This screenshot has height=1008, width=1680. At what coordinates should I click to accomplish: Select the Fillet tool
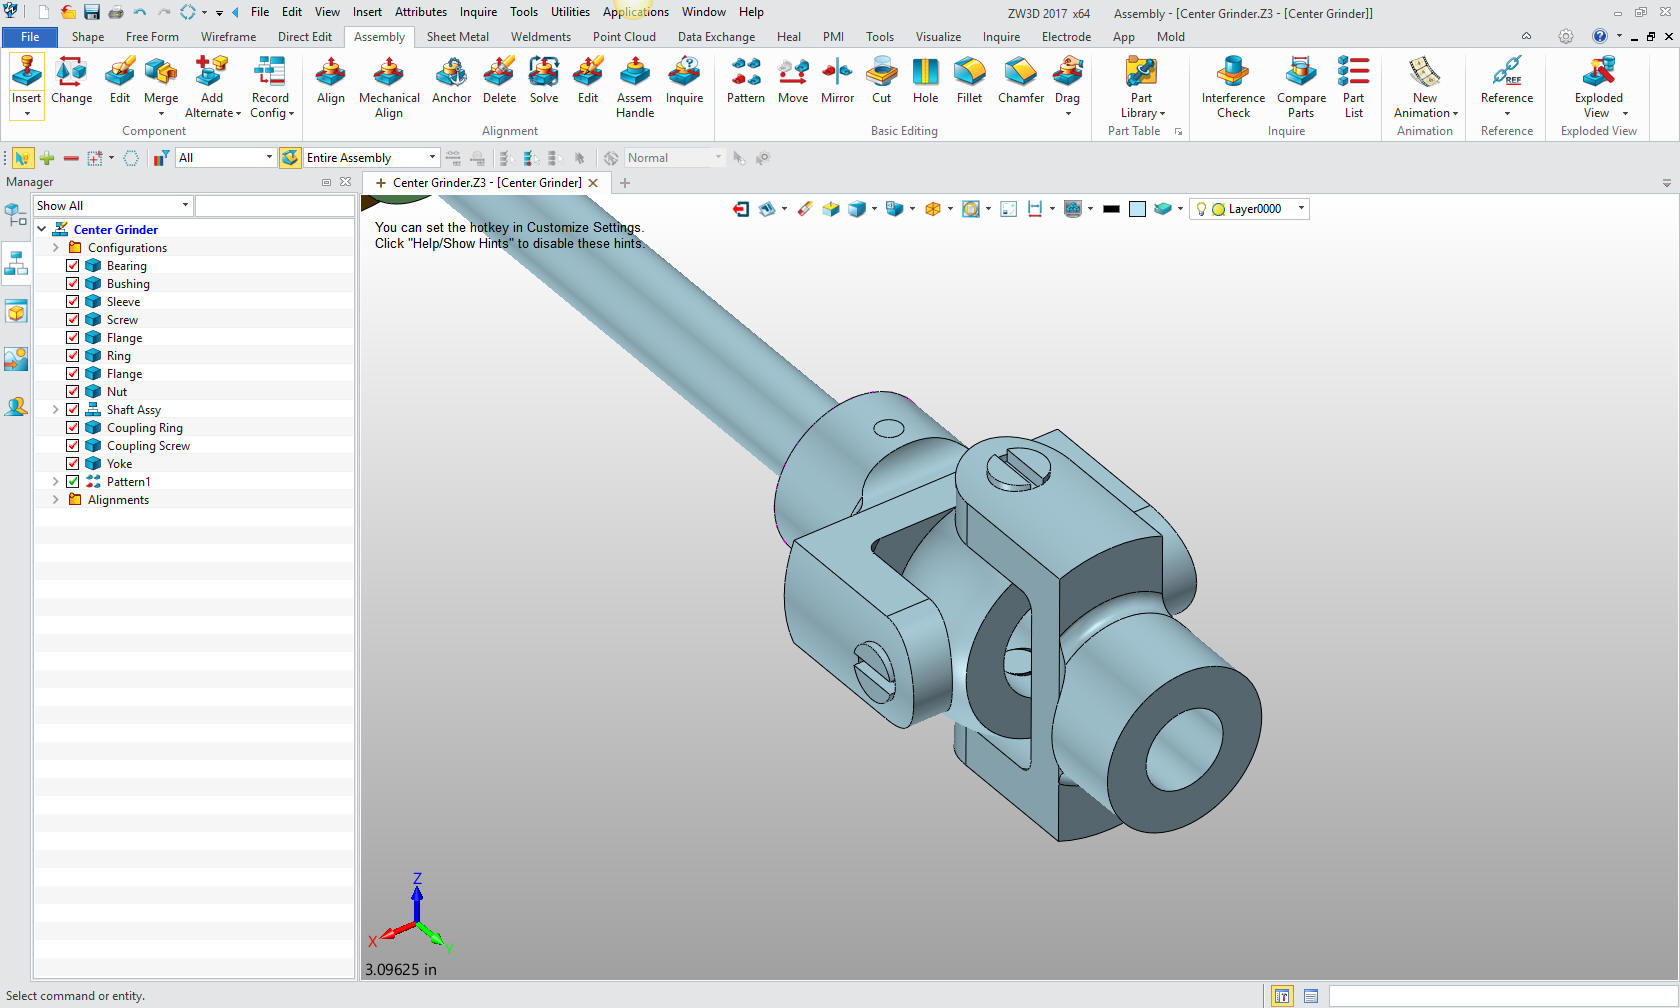[x=969, y=80]
